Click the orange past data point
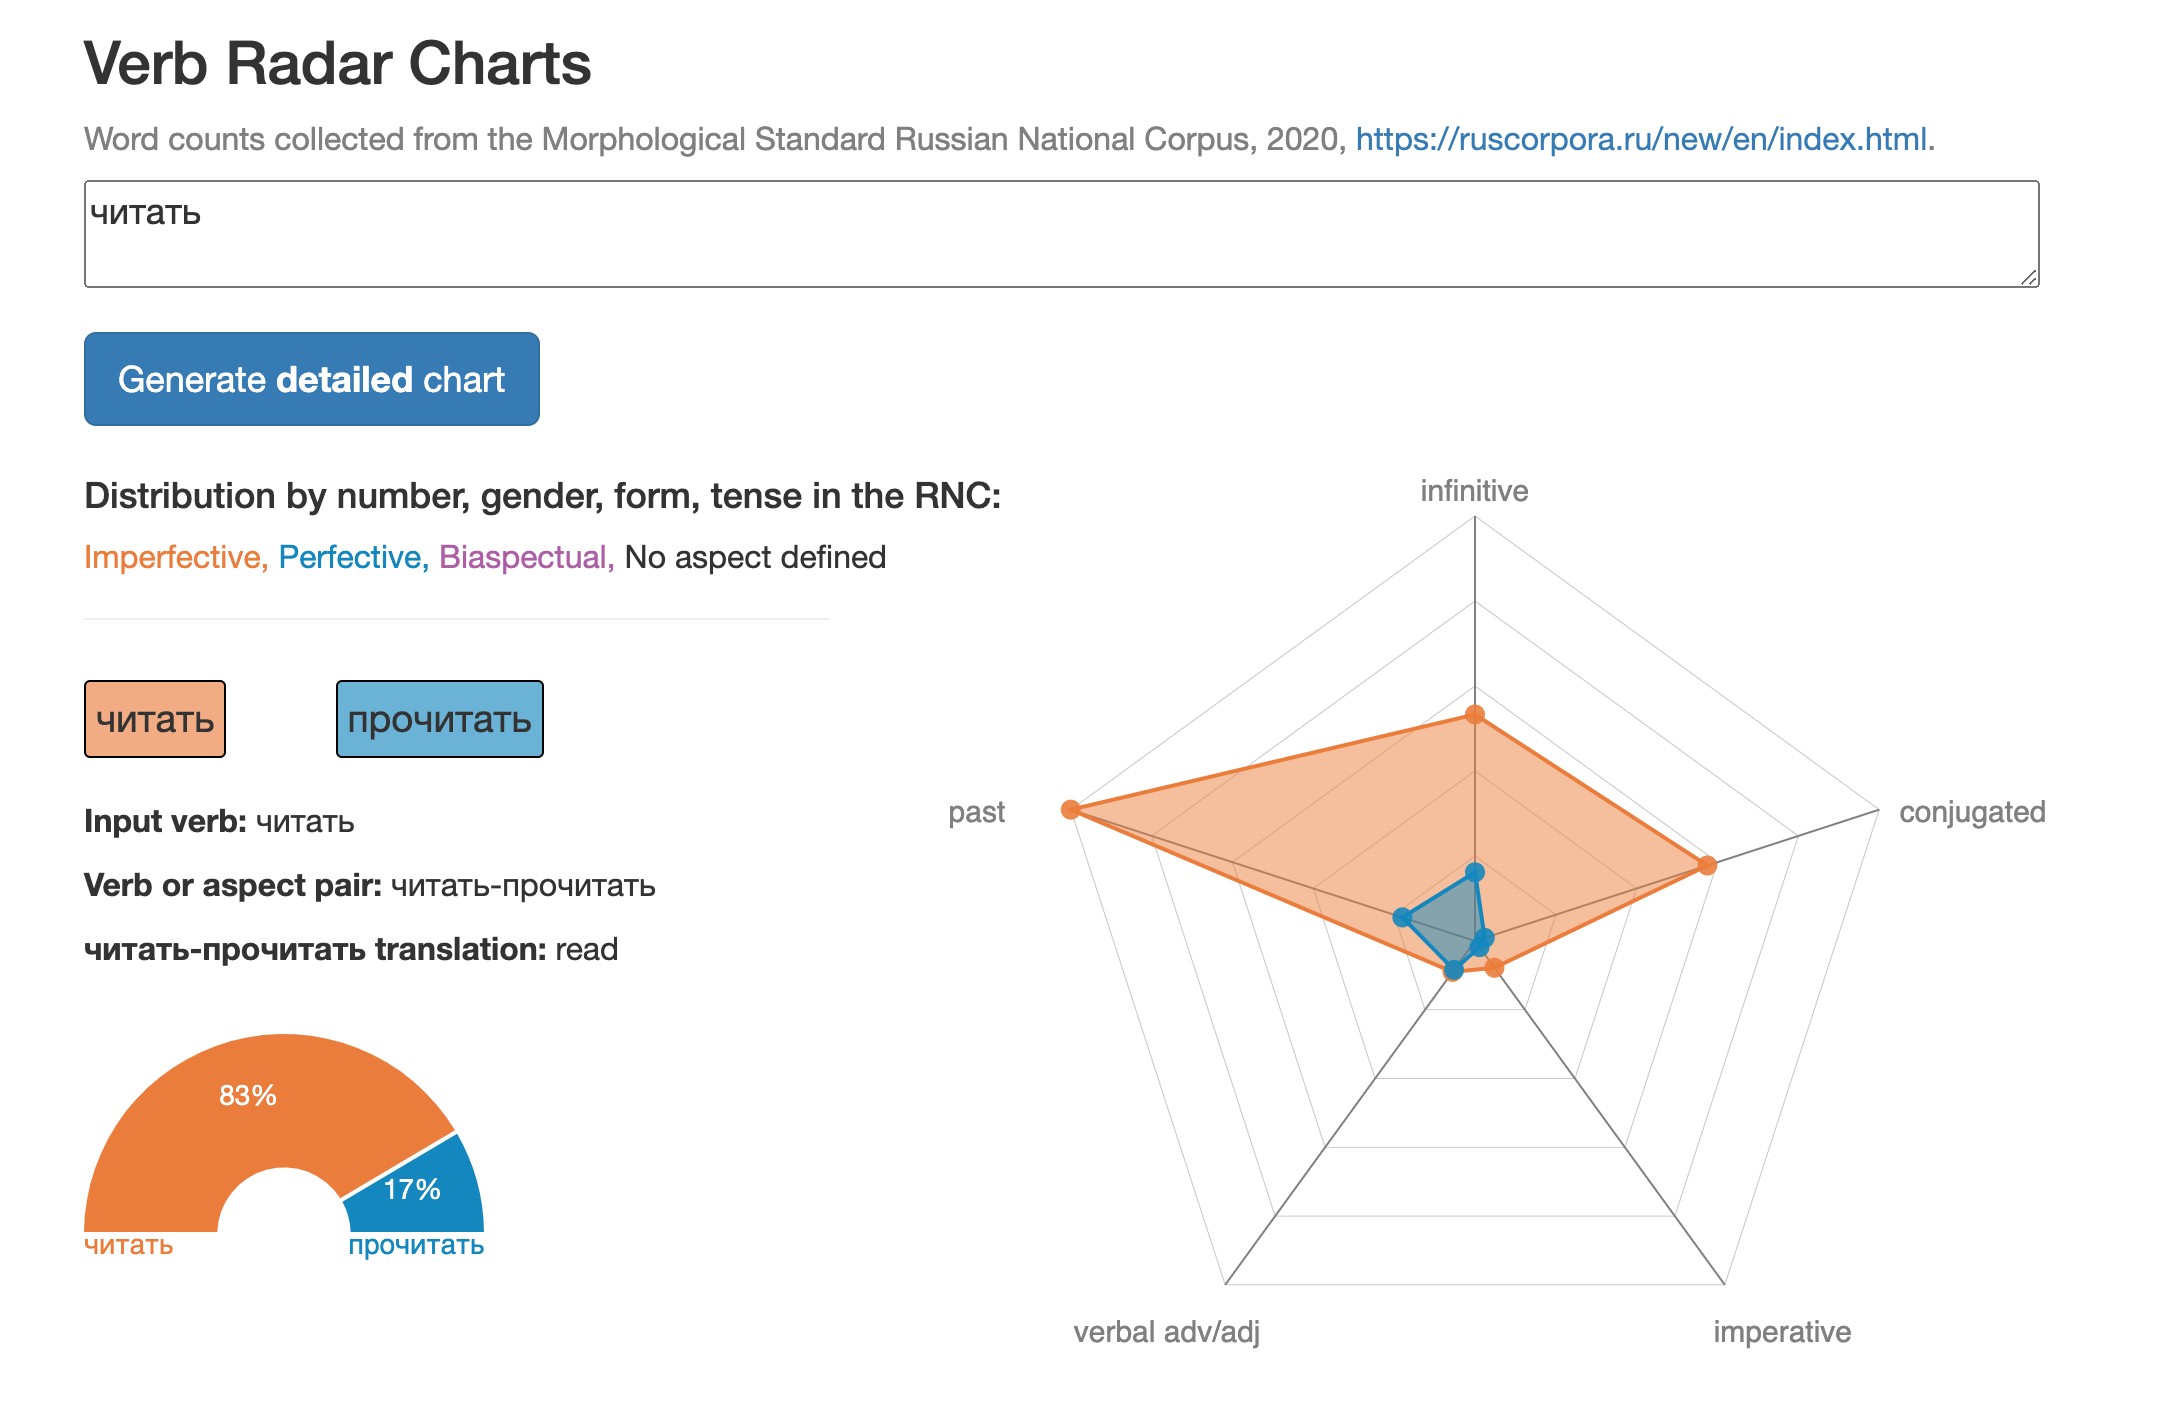This screenshot has height=1406, width=2170. 1070,809
